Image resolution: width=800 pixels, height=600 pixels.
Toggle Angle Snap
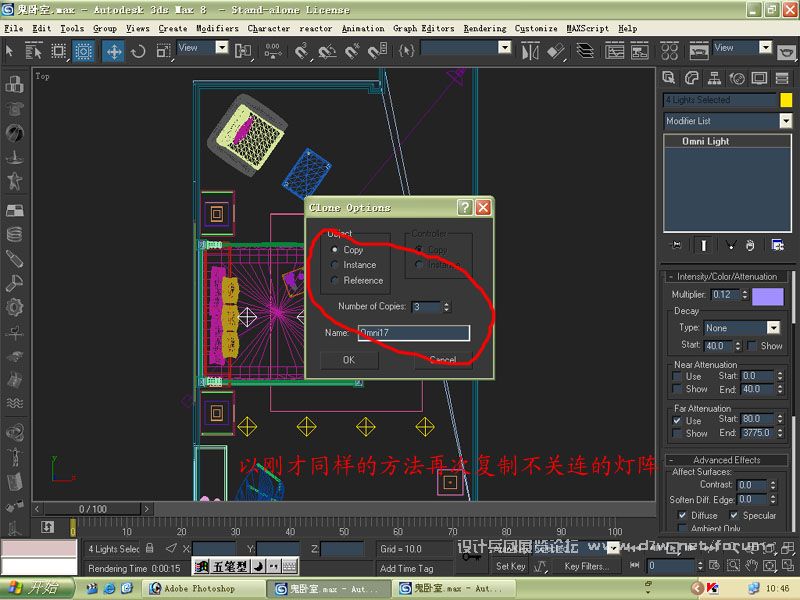[x=327, y=52]
